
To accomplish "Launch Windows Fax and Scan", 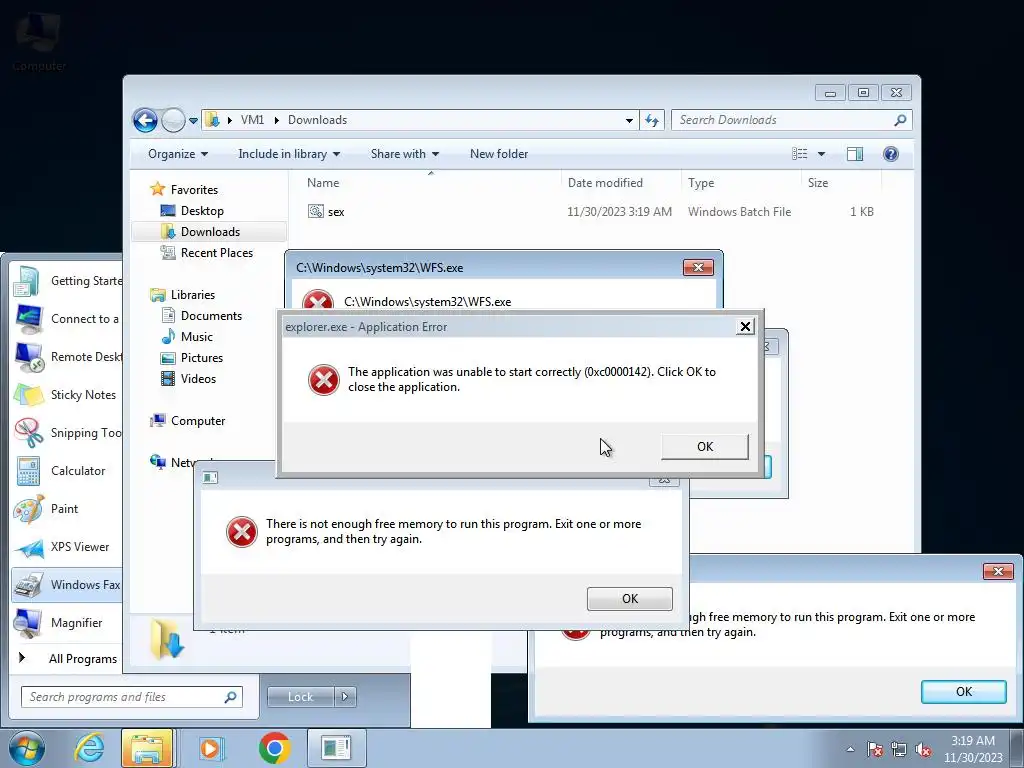I will 68,584.
